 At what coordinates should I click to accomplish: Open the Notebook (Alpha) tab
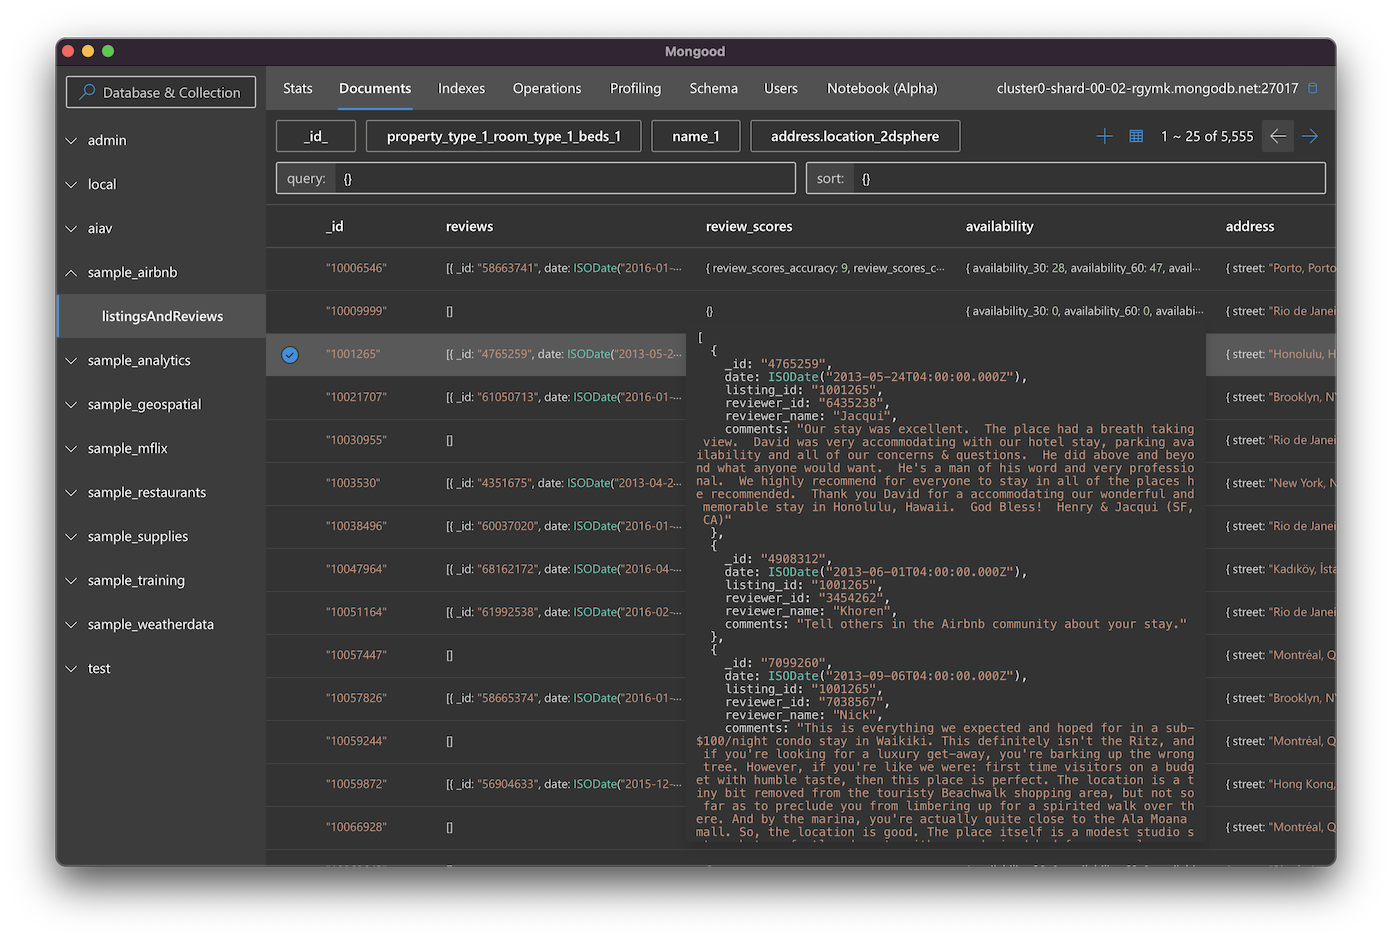(x=882, y=88)
